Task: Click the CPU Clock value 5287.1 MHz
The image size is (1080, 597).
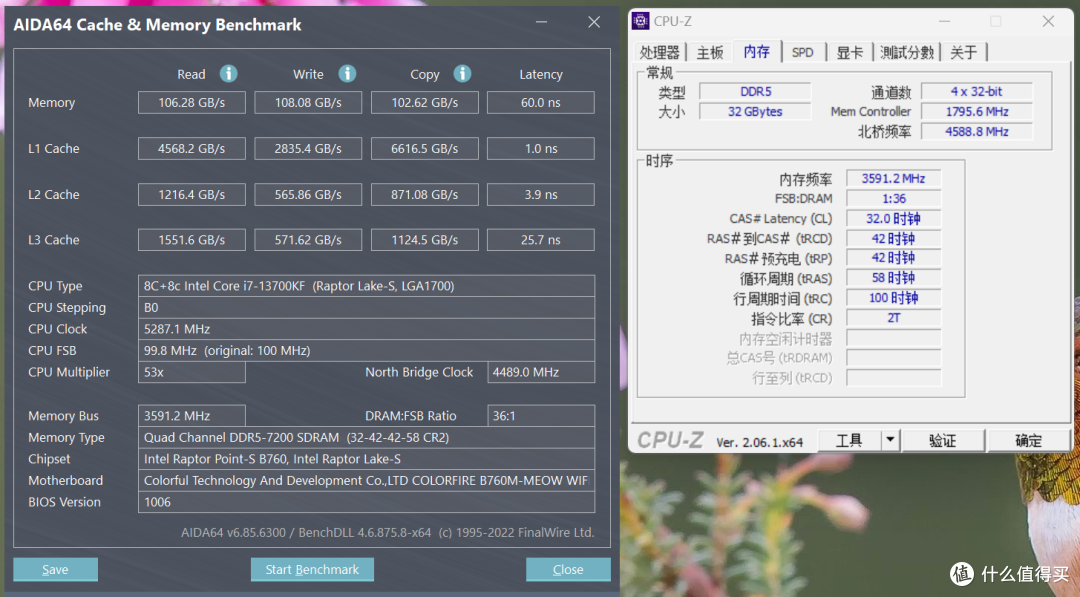Action: (x=366, y=329)
